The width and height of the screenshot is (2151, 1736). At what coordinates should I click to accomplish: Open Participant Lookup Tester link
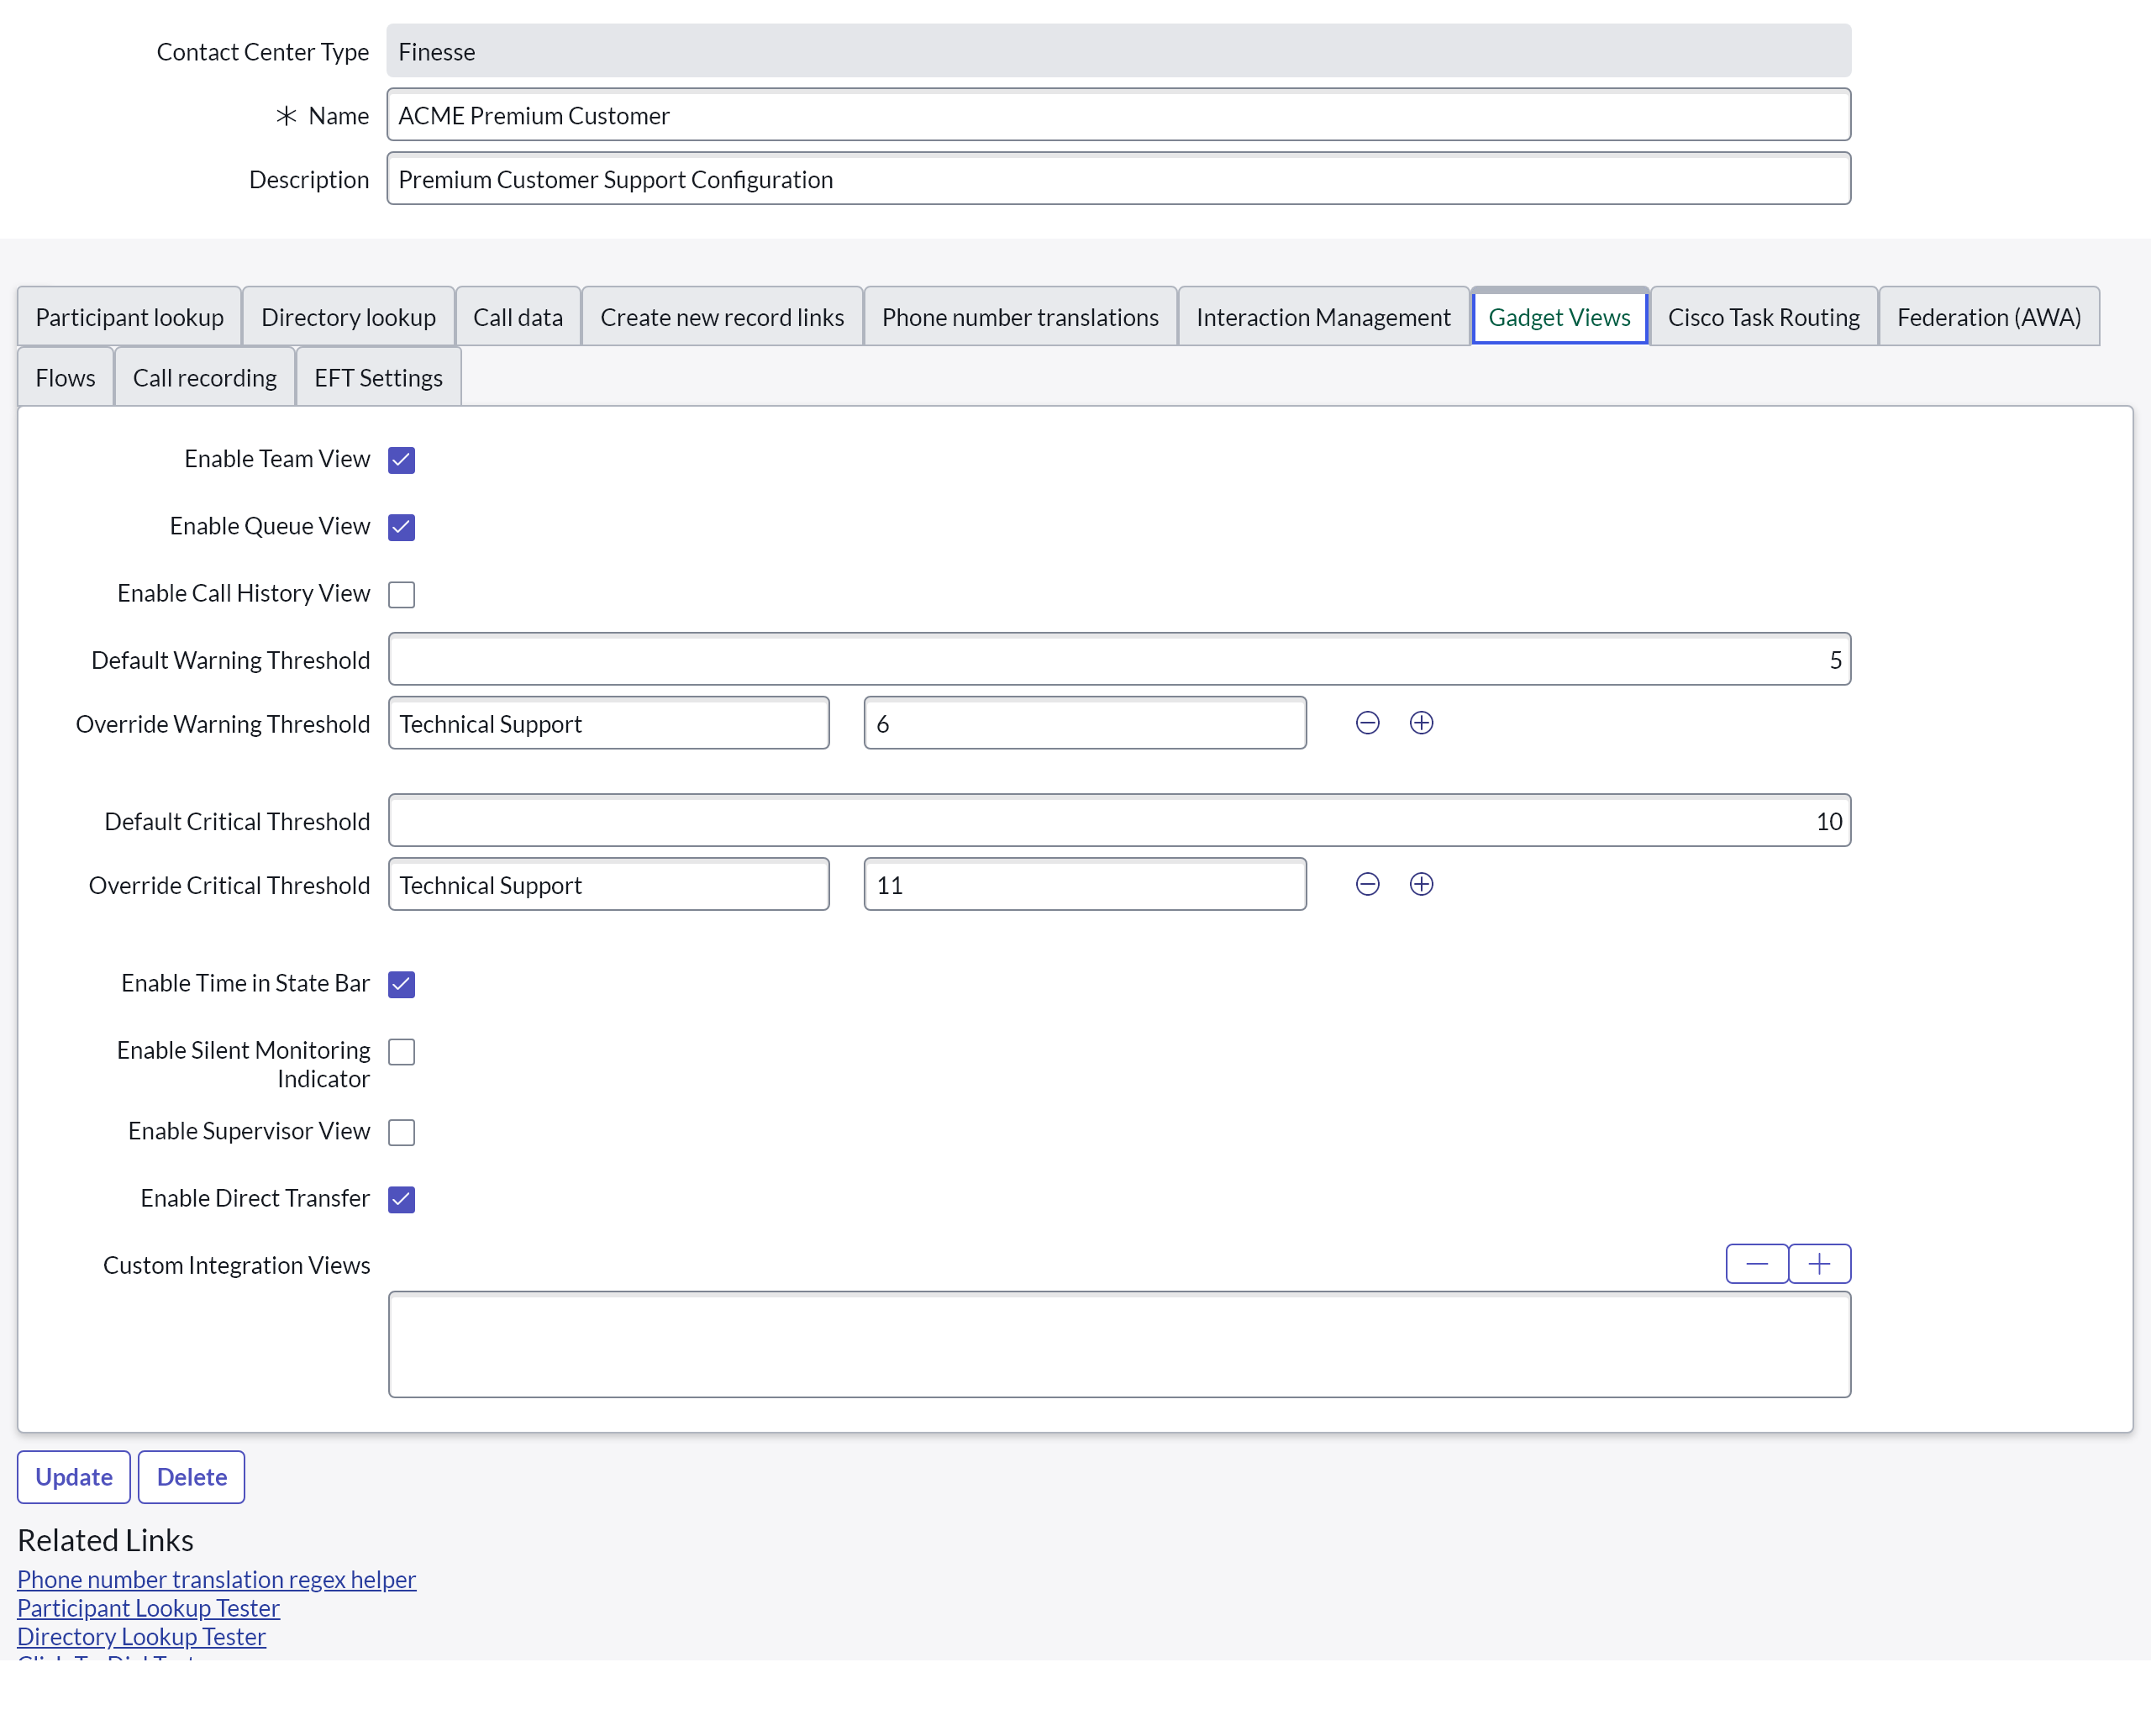[x=148, y=1608]
